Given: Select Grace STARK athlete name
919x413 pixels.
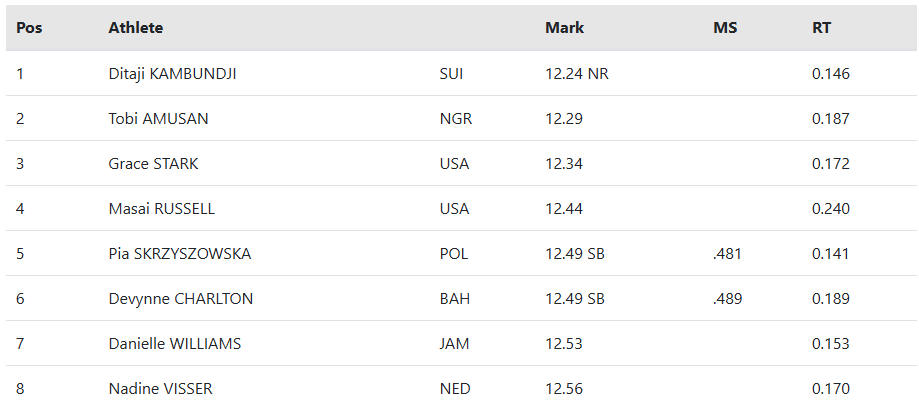Looking at the screenshot, I should [x=154, y=163].
